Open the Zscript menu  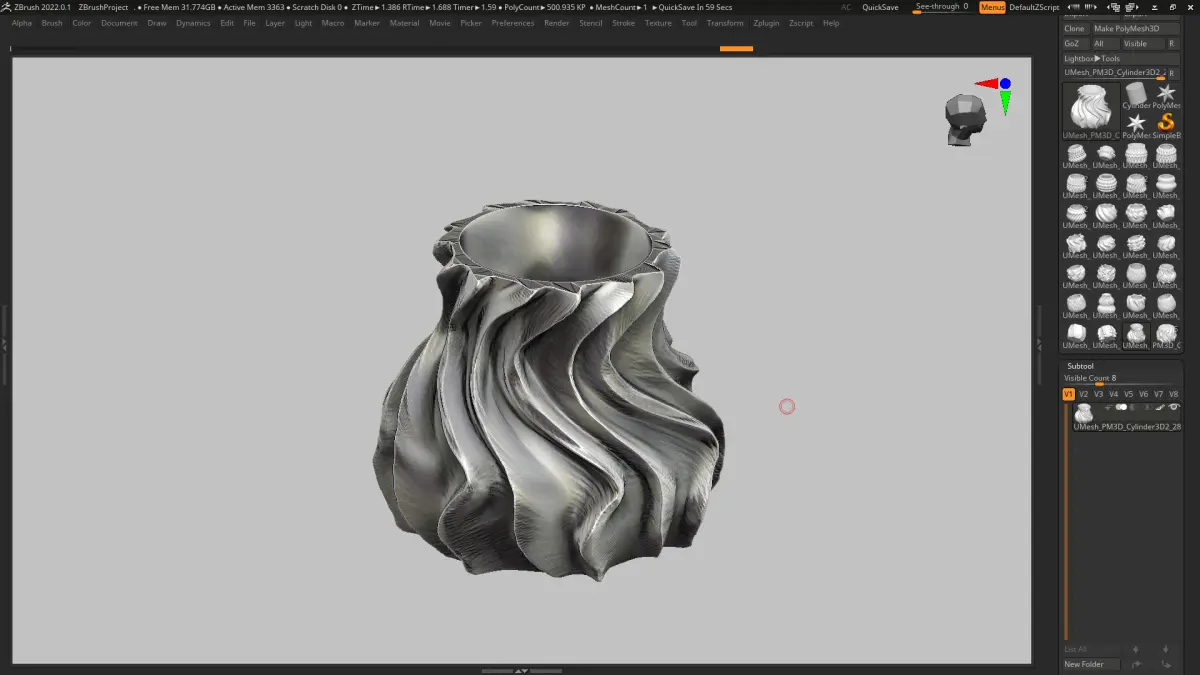[801, 23]
